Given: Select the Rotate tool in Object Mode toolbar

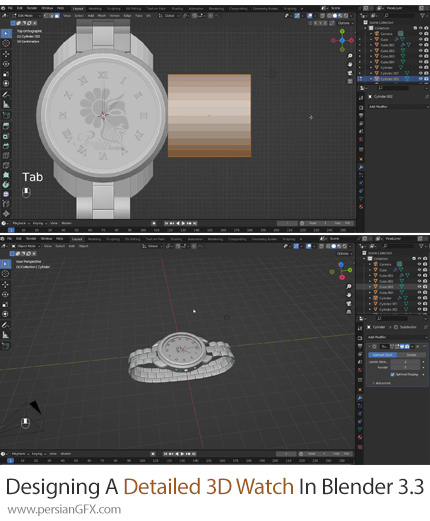Looking at the screenshot, I should pyautogui.click(x=6, y=294).
